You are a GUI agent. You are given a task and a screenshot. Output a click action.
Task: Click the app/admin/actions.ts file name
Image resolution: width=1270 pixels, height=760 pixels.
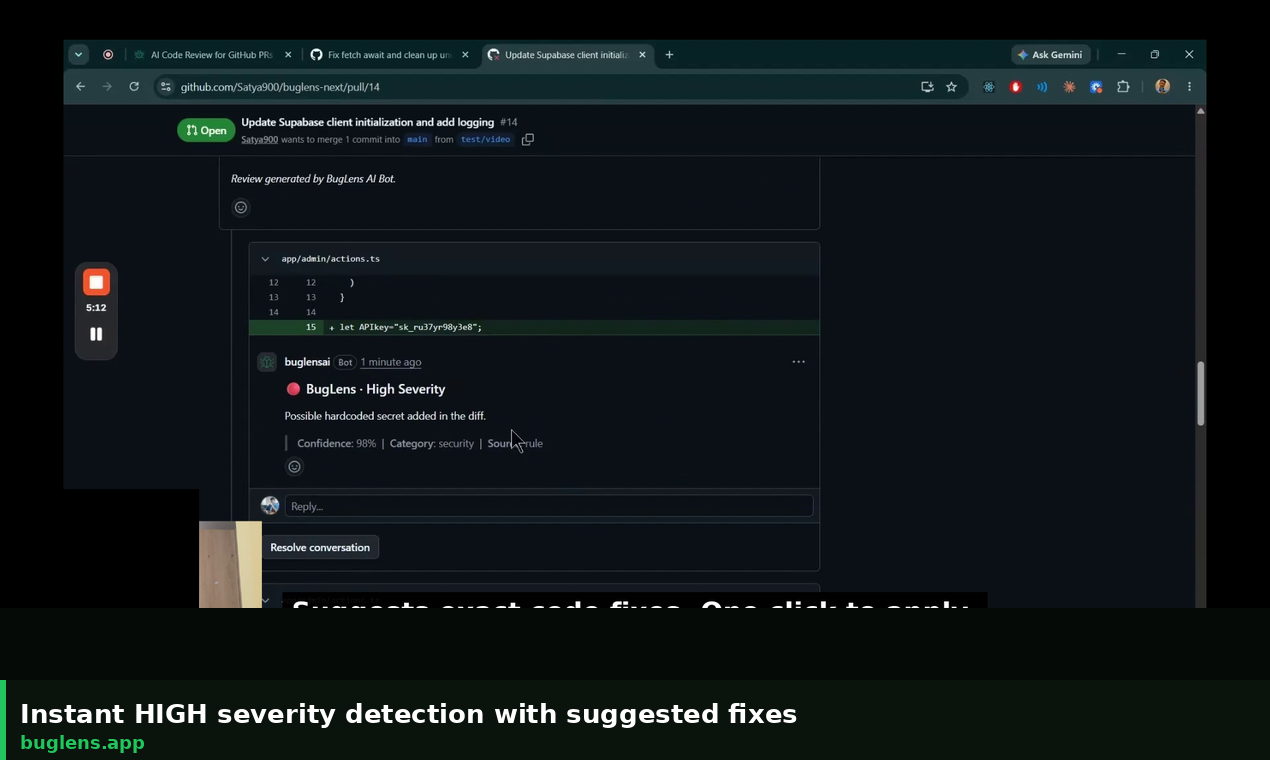tap(330, 259)
